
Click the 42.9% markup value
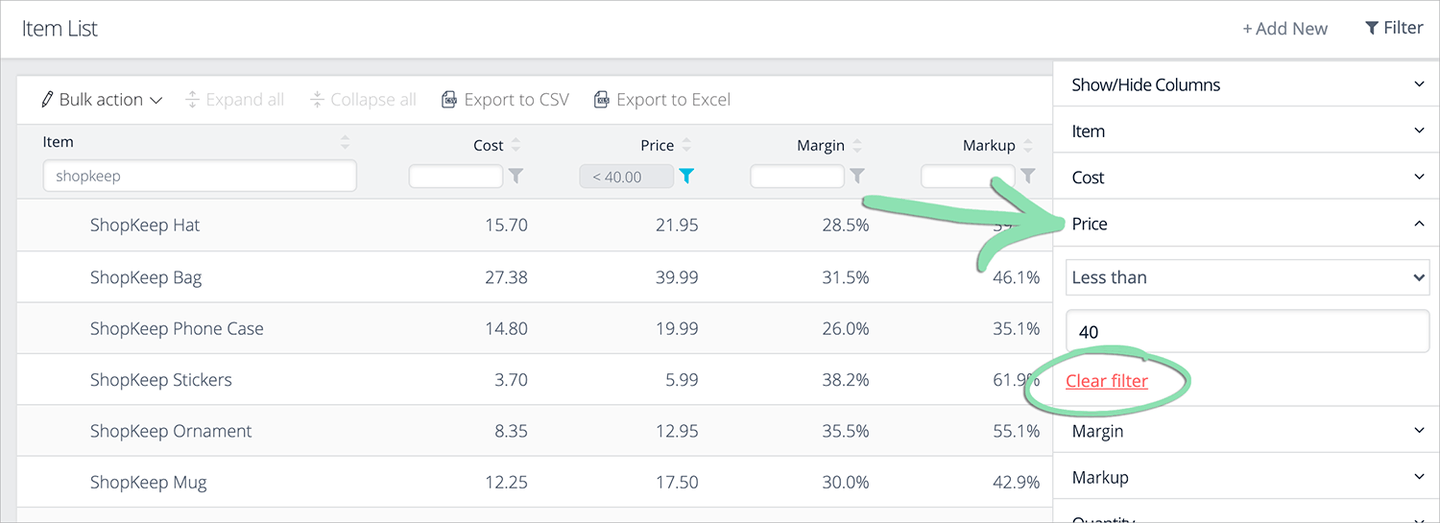pyautogui.click(x=1016, y=482)
